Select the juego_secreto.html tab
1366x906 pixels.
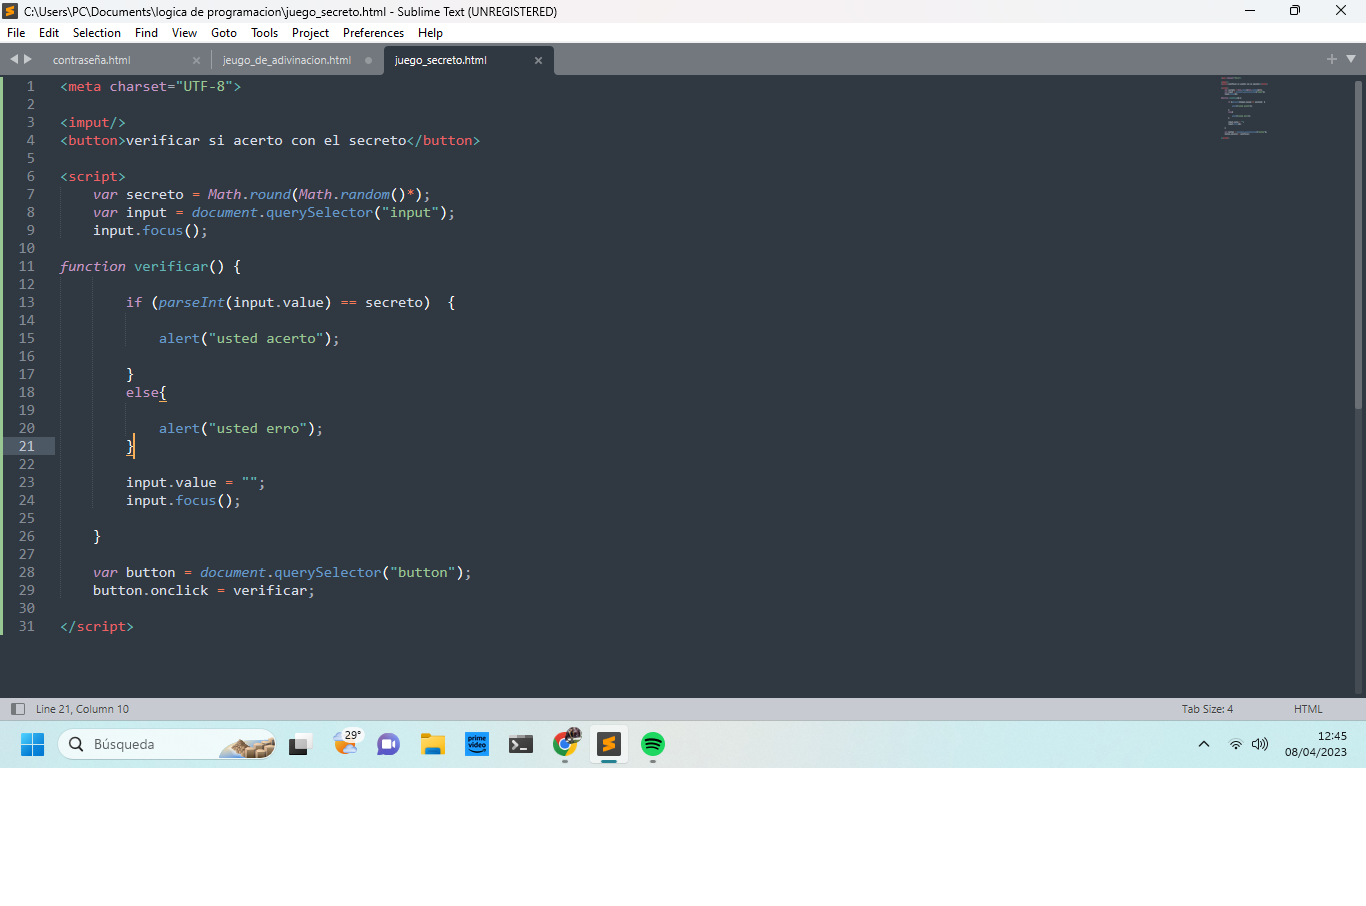tap(441, 60)
